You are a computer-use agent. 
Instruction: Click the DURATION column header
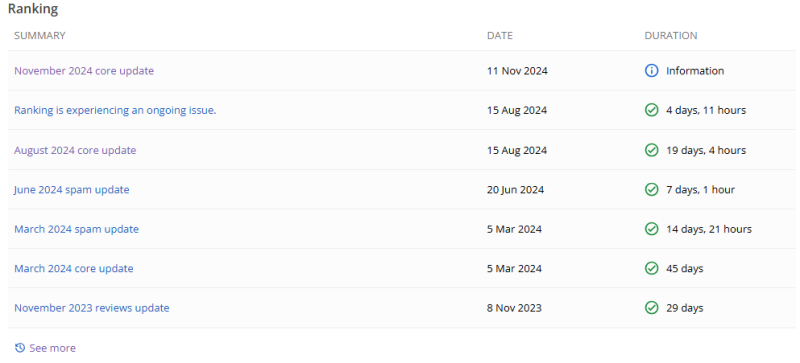671,36
